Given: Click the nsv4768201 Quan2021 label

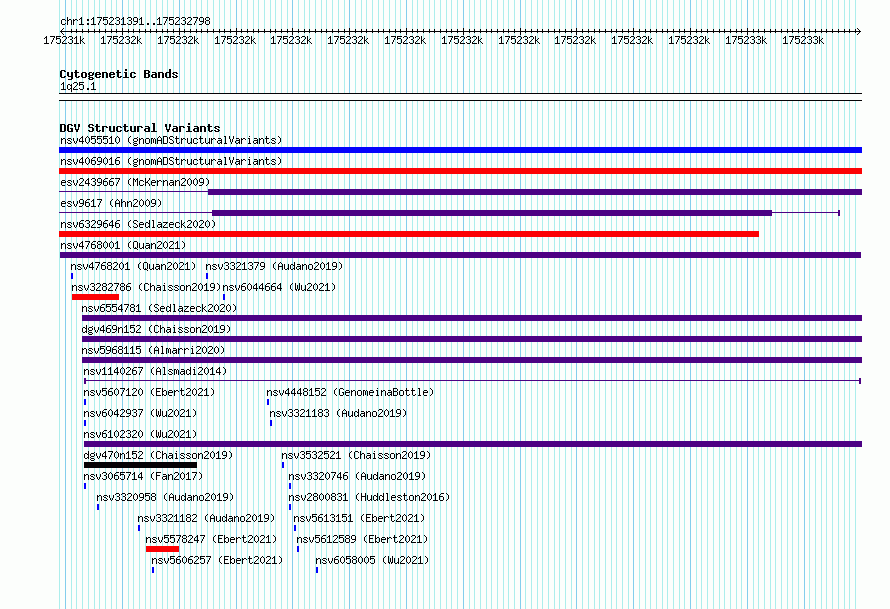Looking at the screenshot, I should click(x=133, y=266).
